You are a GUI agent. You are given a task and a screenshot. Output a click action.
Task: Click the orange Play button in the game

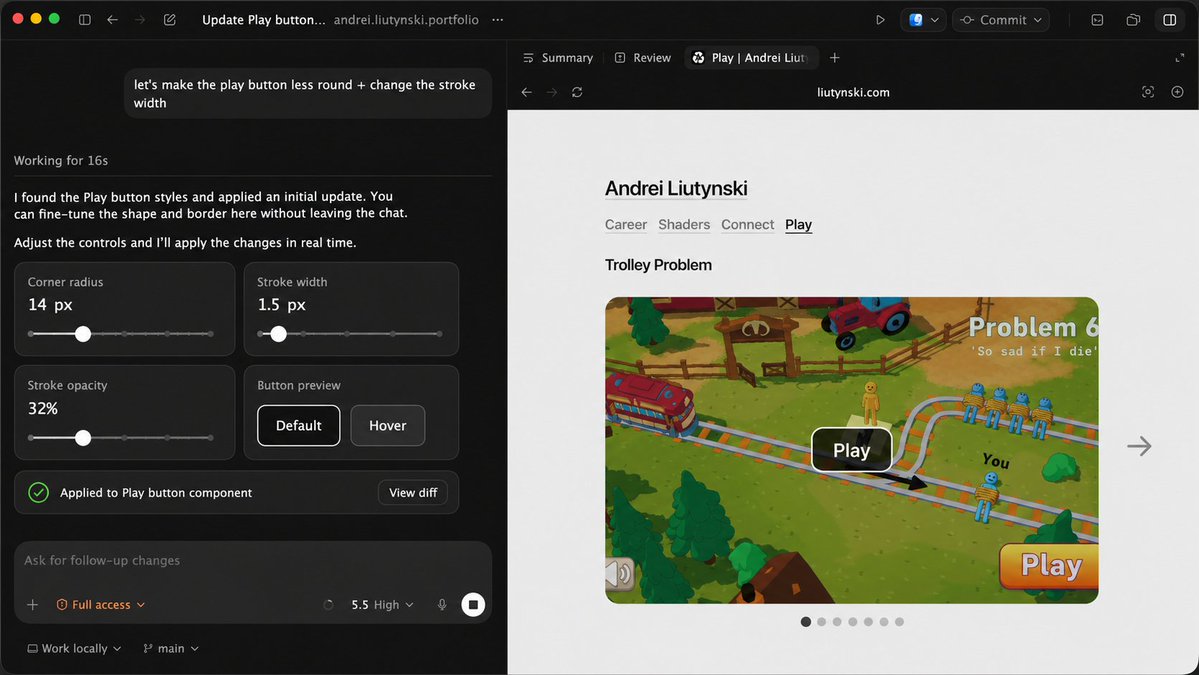pyautogui.click(x=1049, y=566)
